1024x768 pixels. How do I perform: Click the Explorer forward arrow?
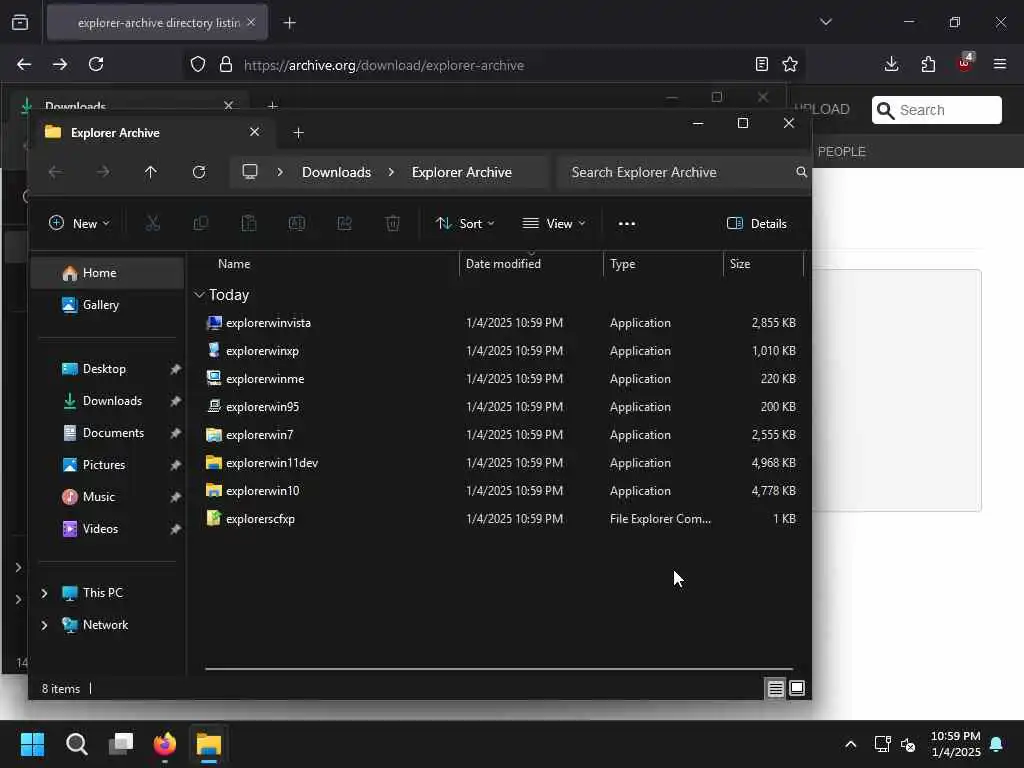(x=103, y=172)
